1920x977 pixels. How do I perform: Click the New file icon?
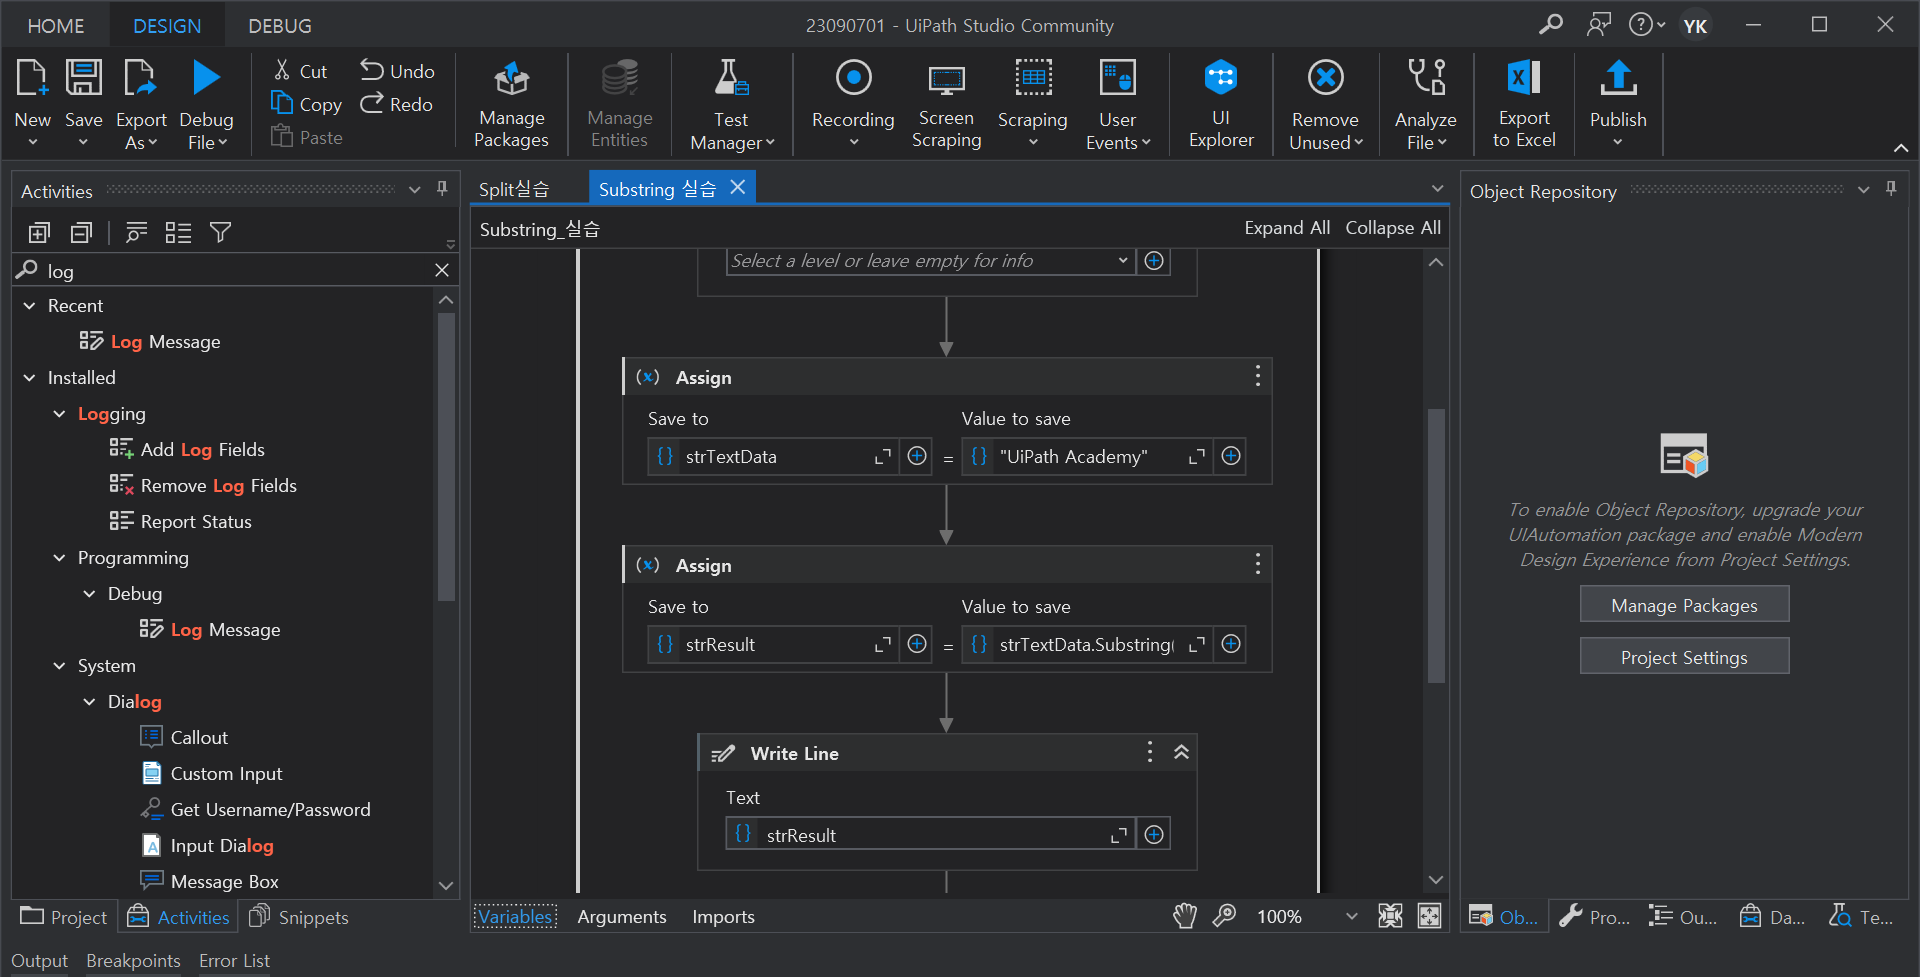pos(32,78)
